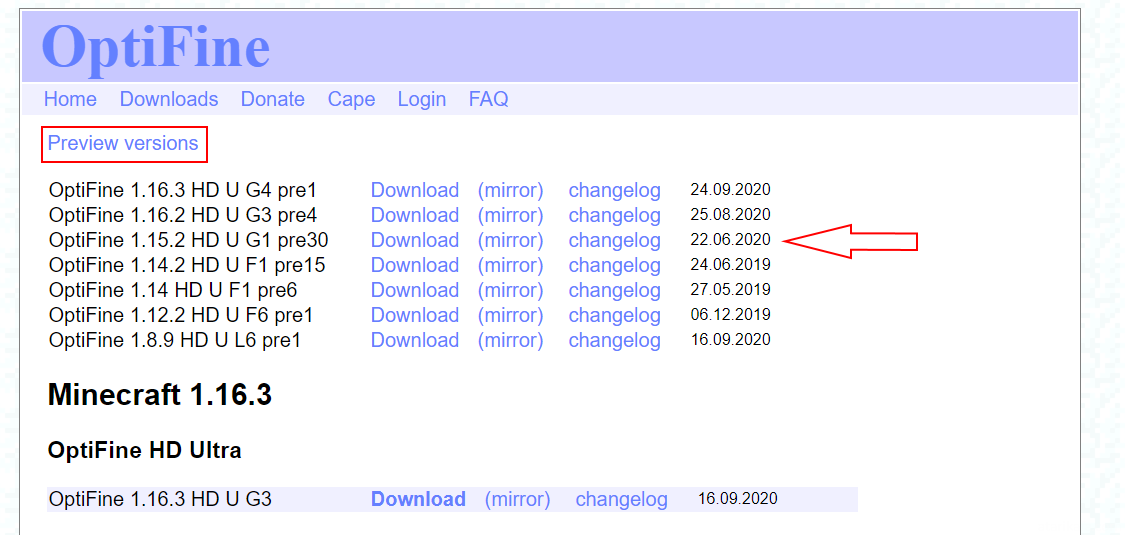This screenshot has height=535, width=1125.
Task: Download OptiFine 1.16.3 HD U G4 pre1
Action: 415,190
